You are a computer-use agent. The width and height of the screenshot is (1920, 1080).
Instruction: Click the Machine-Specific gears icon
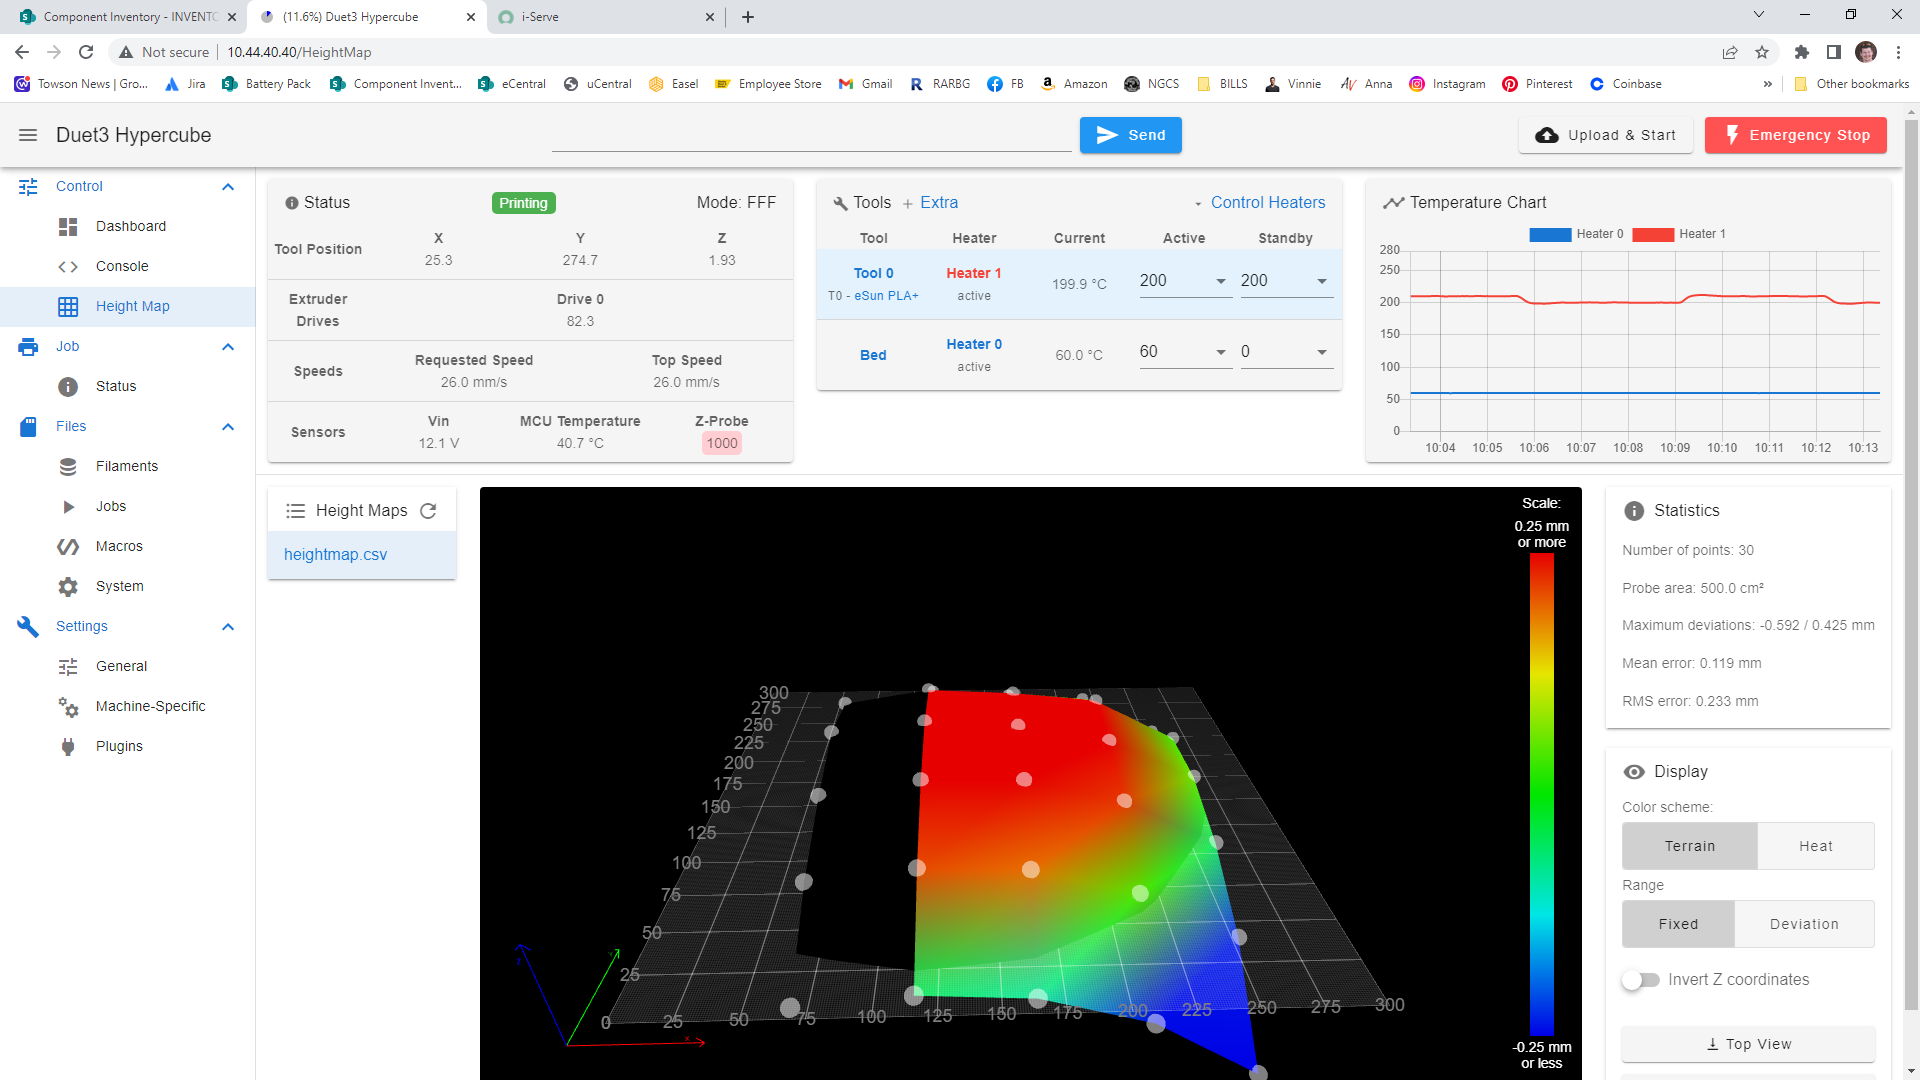point(68,707)
